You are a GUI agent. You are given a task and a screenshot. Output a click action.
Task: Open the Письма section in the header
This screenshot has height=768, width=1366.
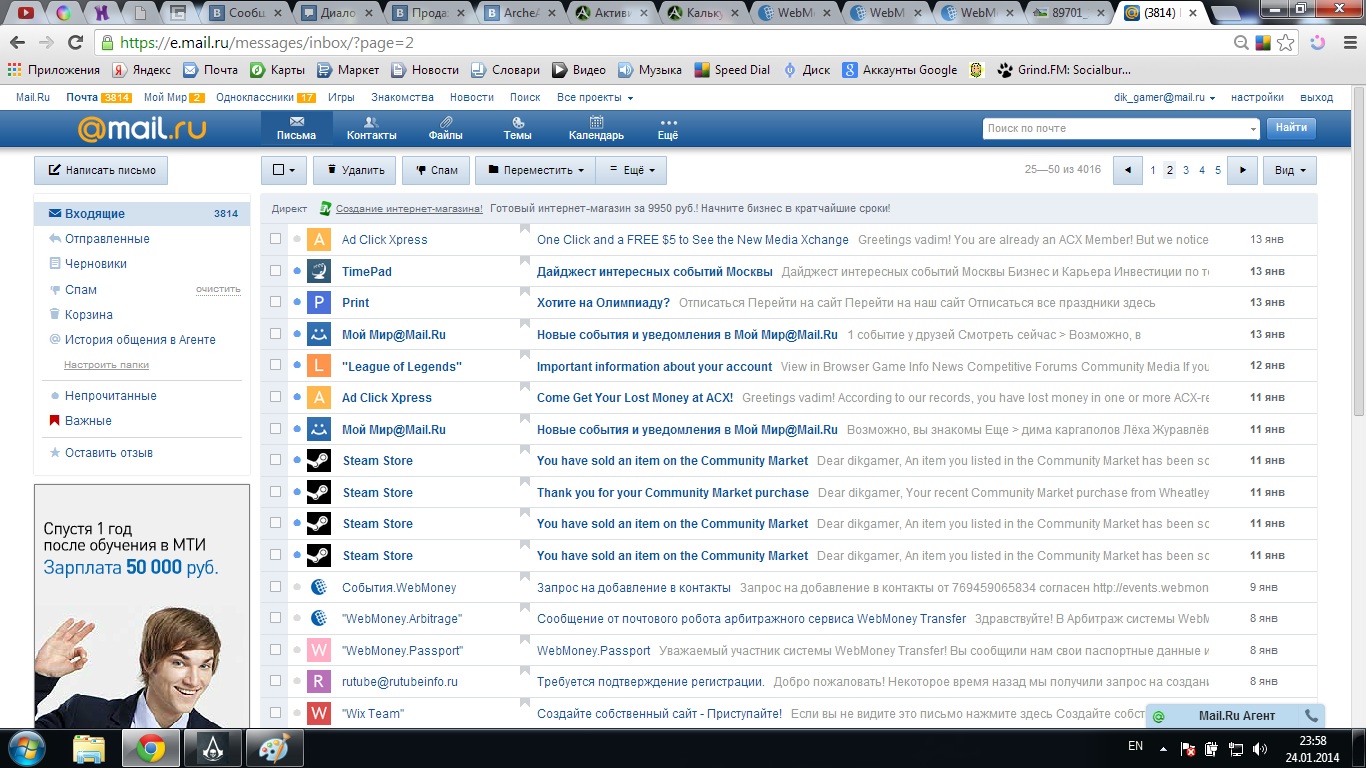click(296, 128)
